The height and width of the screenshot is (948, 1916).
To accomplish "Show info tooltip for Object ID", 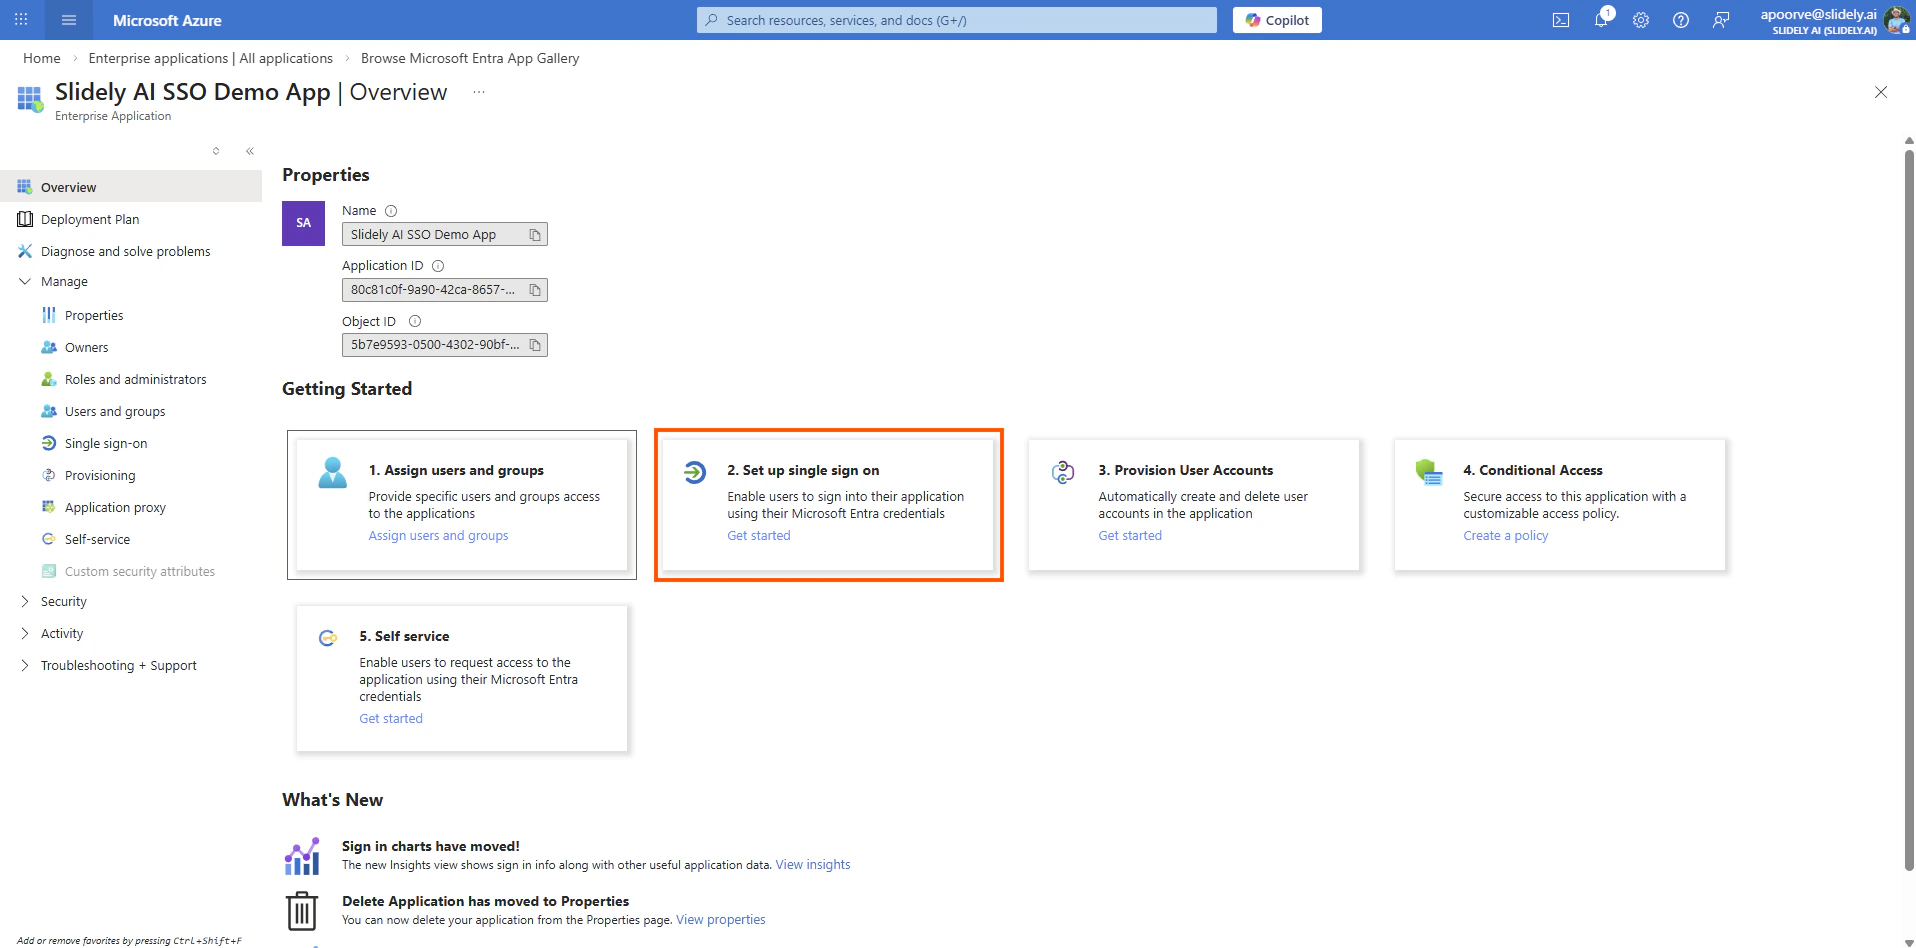I will 415,322.
